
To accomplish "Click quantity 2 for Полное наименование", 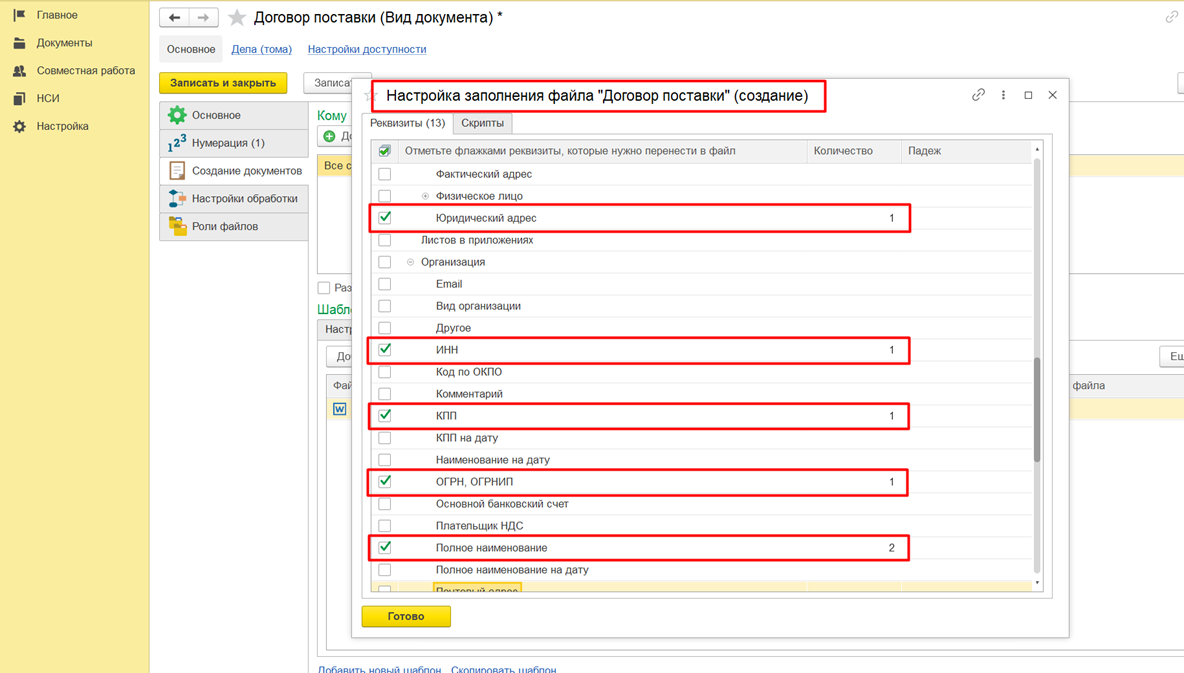I will tap(891, 548).
